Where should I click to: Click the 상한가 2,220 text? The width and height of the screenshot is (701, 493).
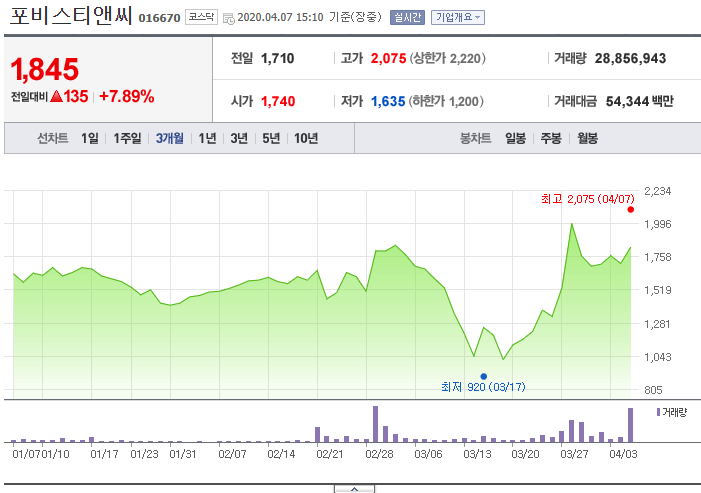pos(448,58)
